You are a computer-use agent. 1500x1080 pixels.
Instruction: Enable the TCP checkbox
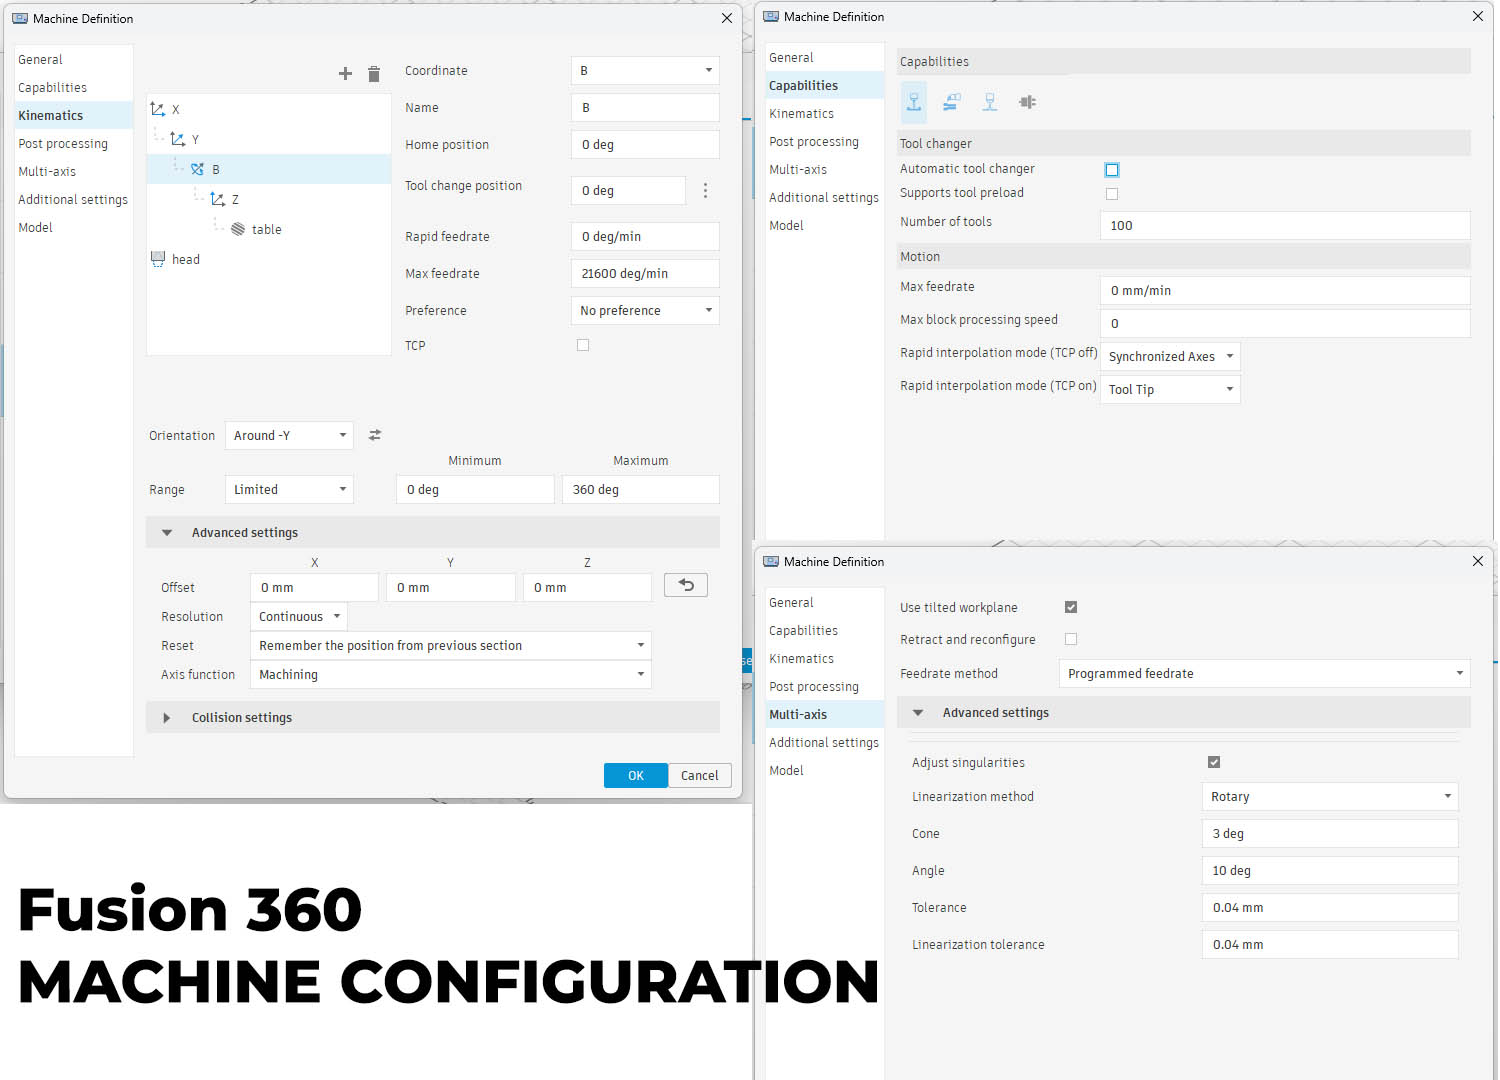coord(583,345)
